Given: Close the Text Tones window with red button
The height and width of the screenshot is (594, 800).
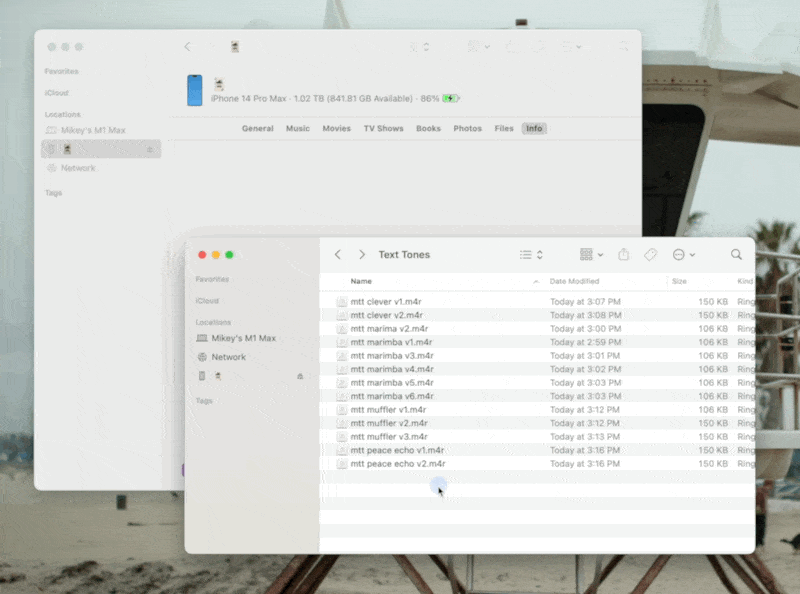Looking at the screenshot, I should [202, 255].
